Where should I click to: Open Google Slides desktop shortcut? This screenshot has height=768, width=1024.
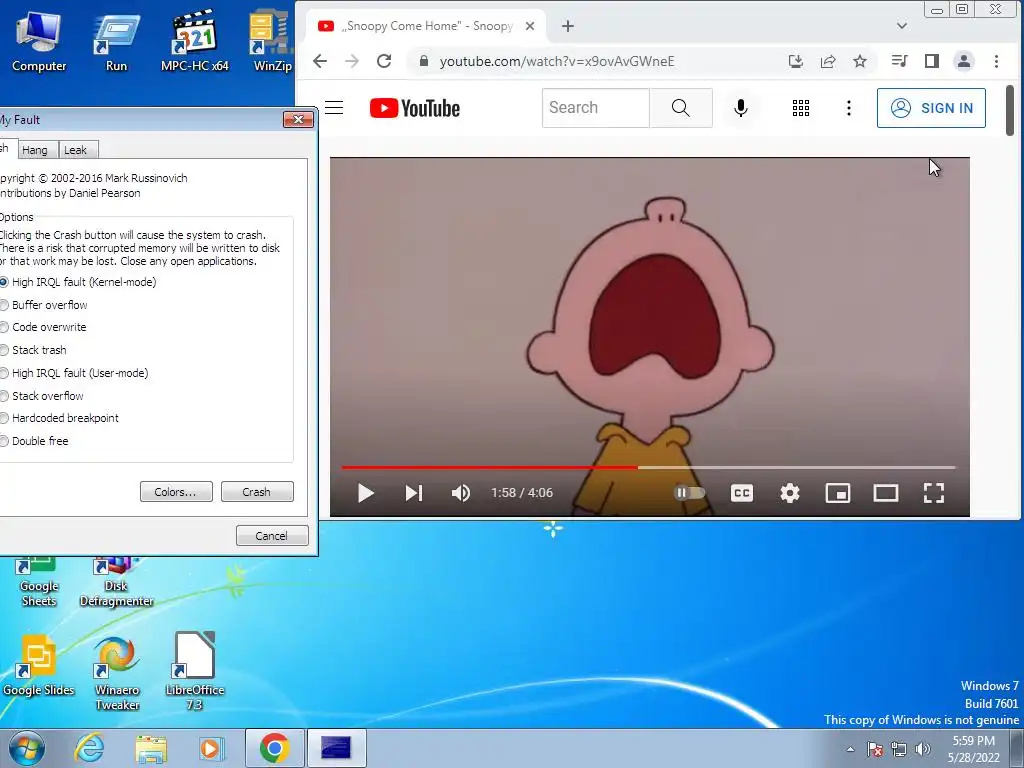[x=38, y=666]
